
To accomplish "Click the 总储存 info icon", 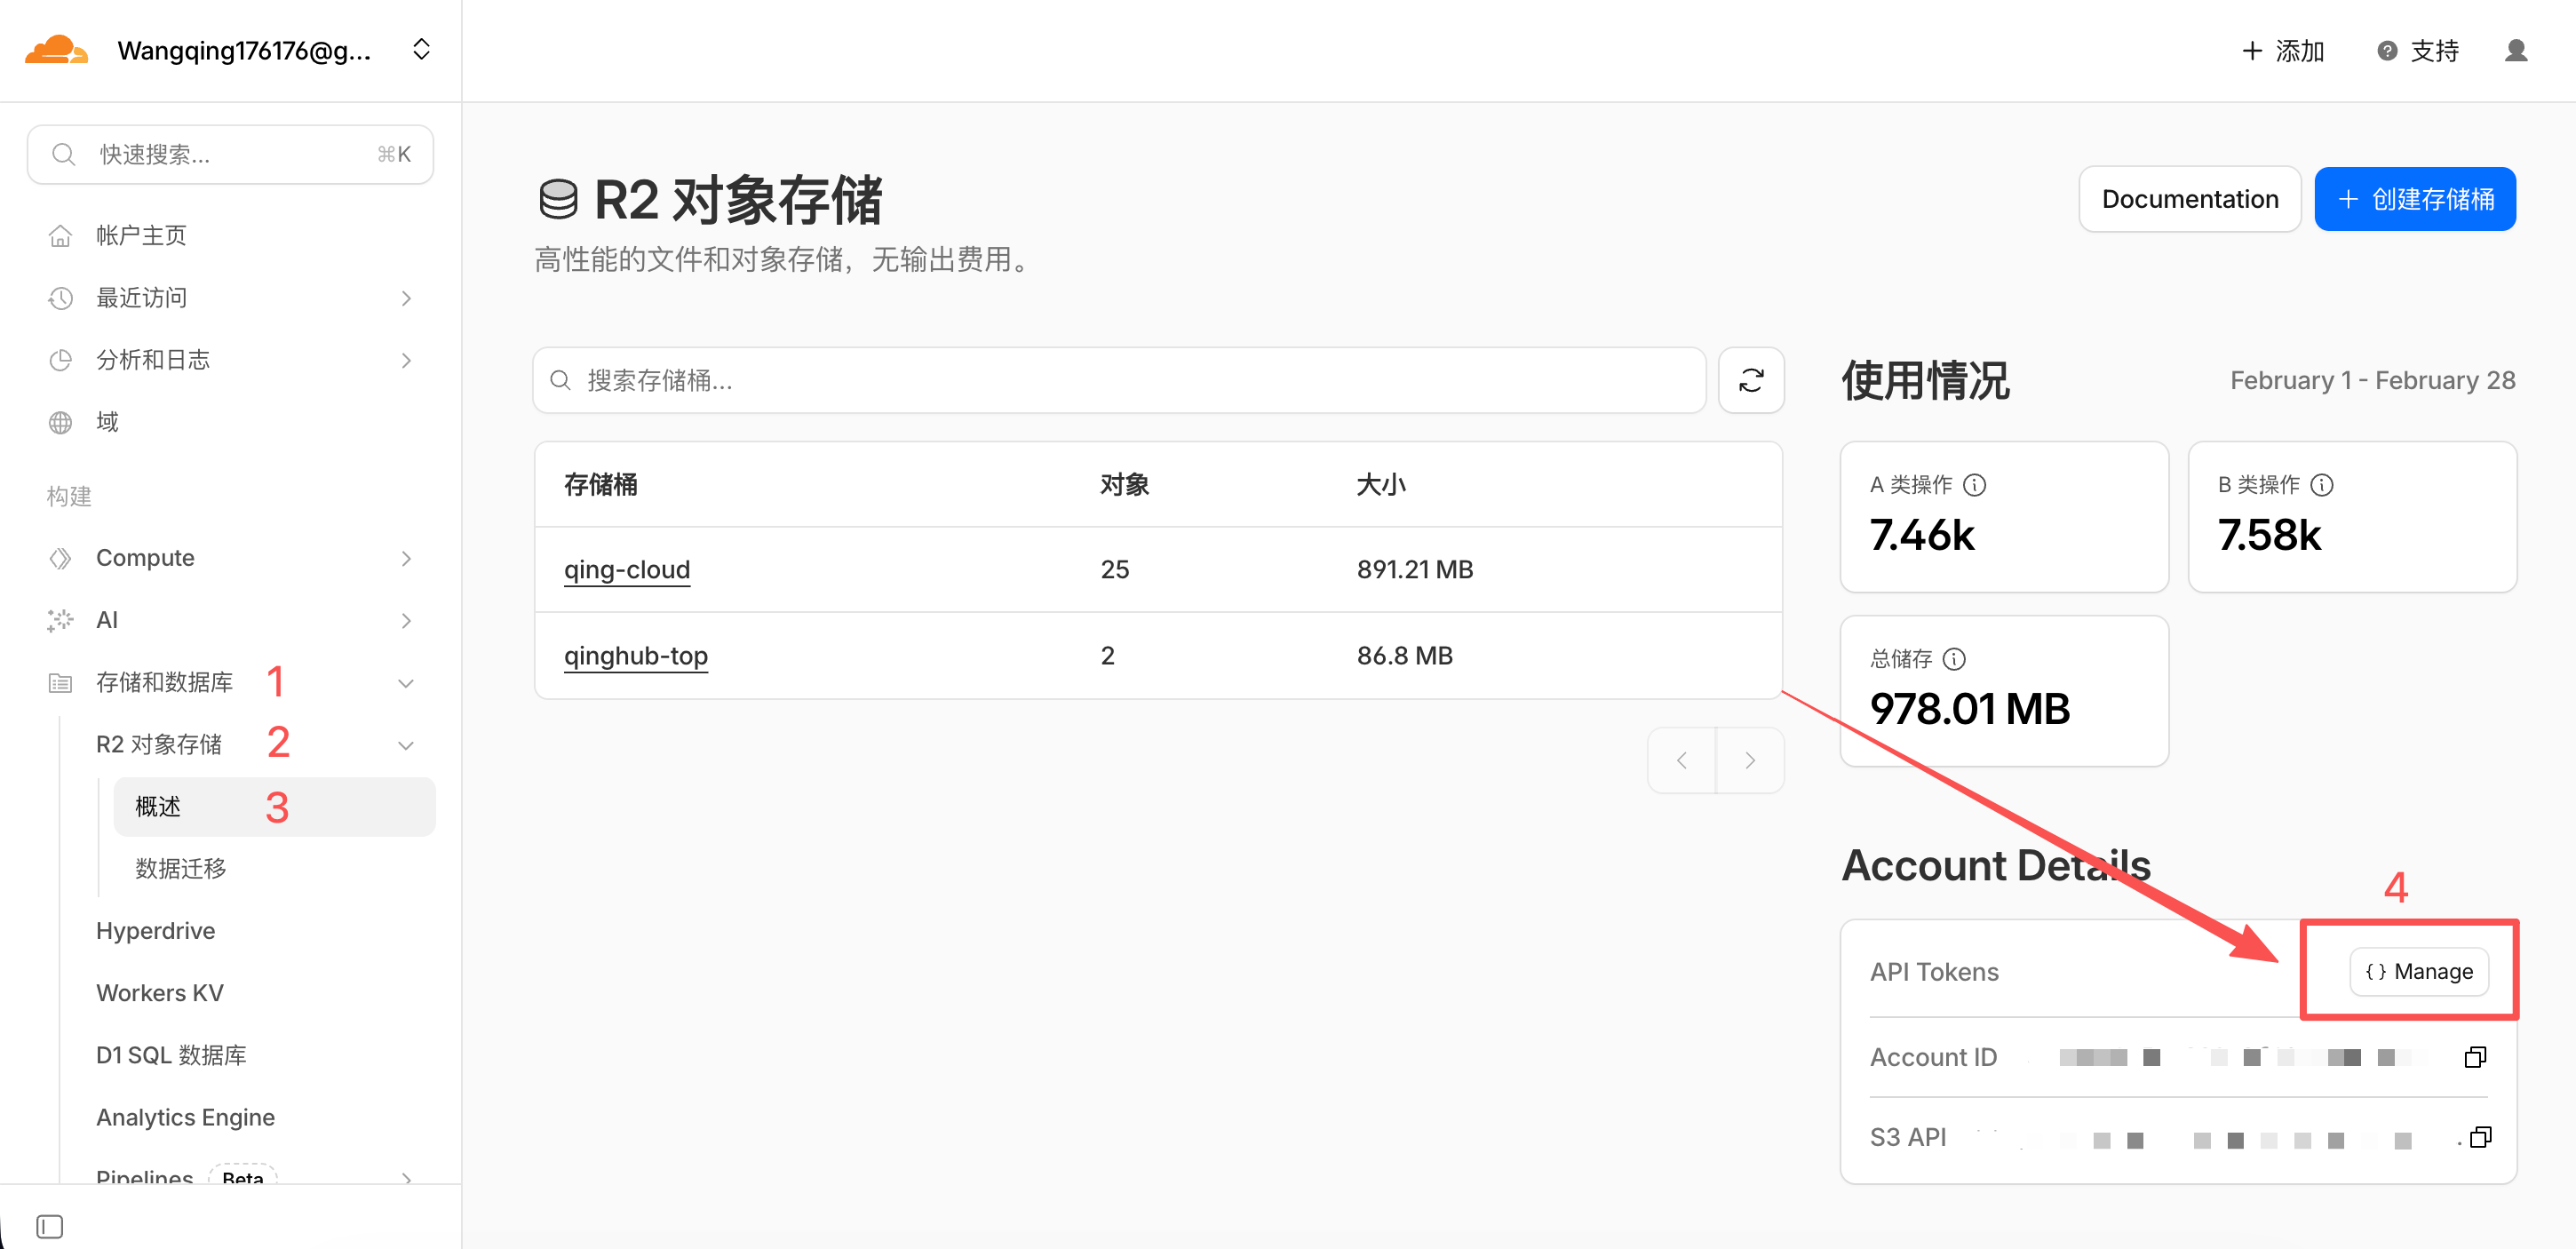I will pos(1953,659).
